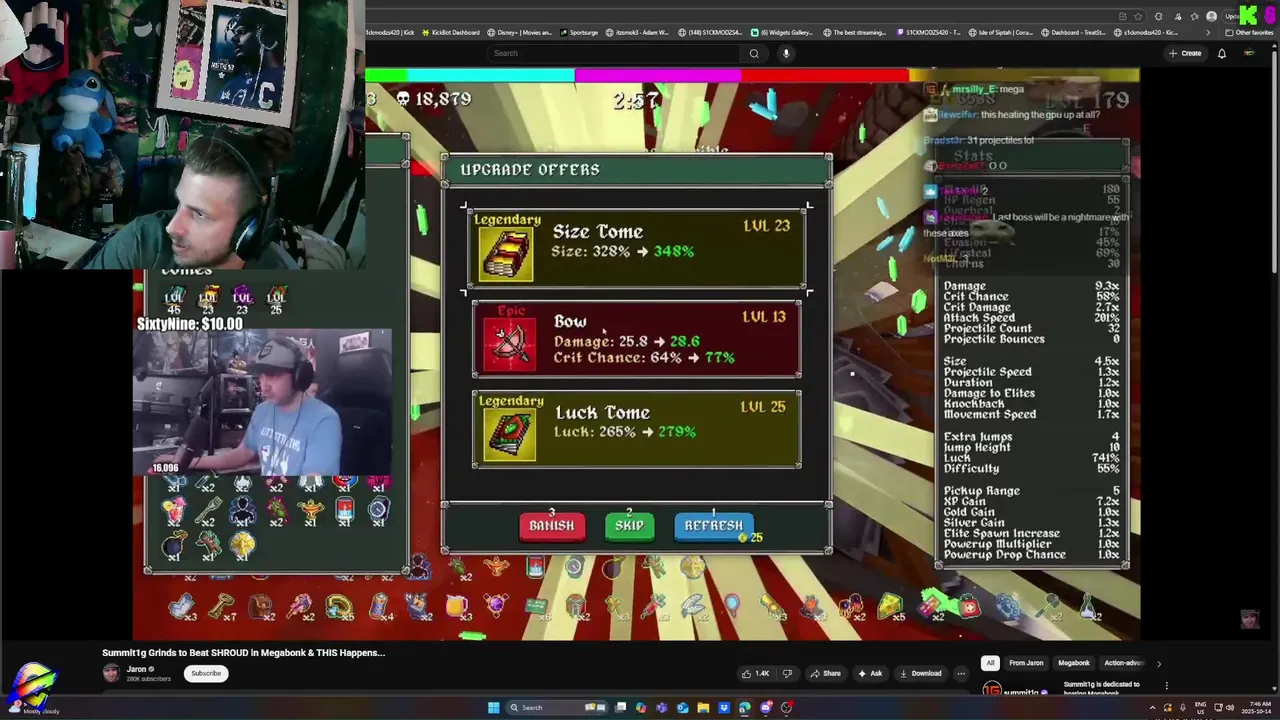Screen dimensions: 1280x720
Task: Open Widgets Gallery bookmark
Action: click(x=782, y=32)
